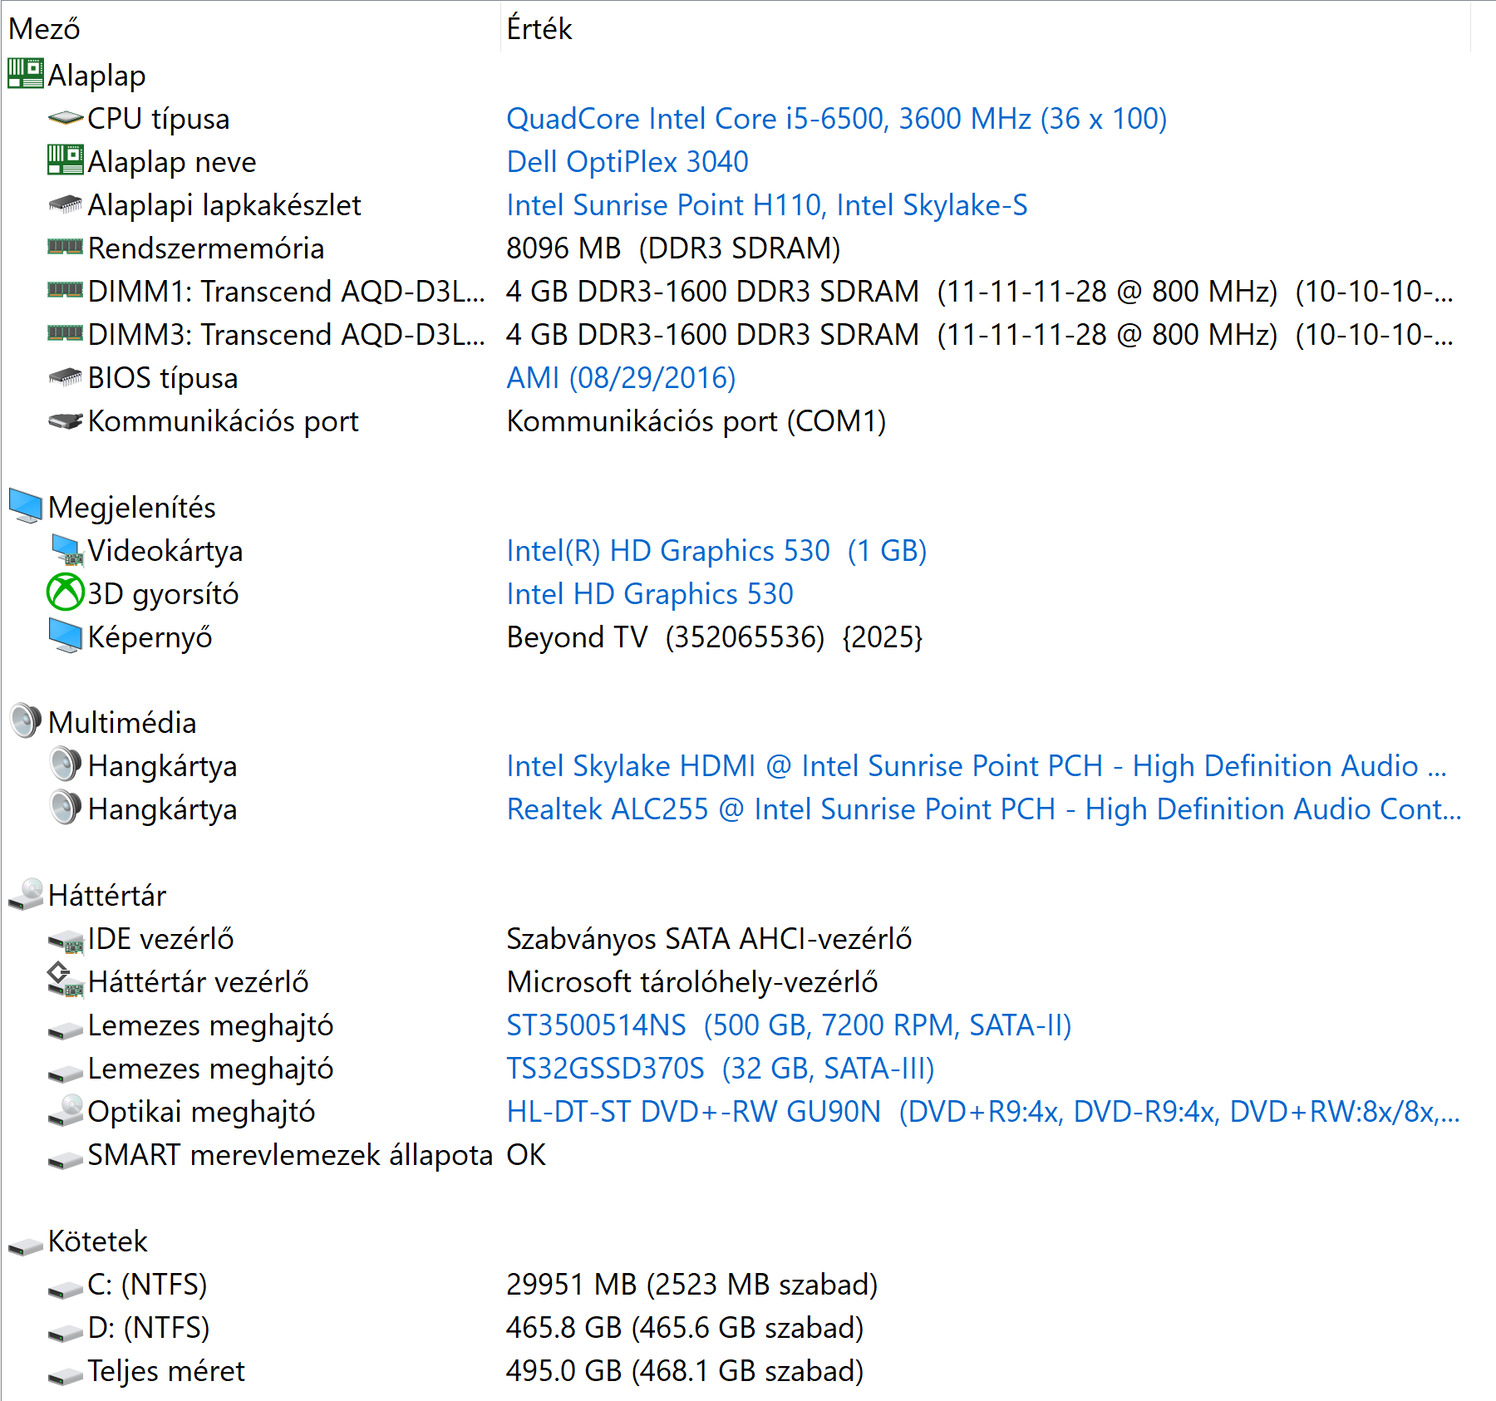Screen dimensions: 1496x1401
Task: Select the 465.8 GB (465.6 GB szabad) value
Action: (685, 1327)
